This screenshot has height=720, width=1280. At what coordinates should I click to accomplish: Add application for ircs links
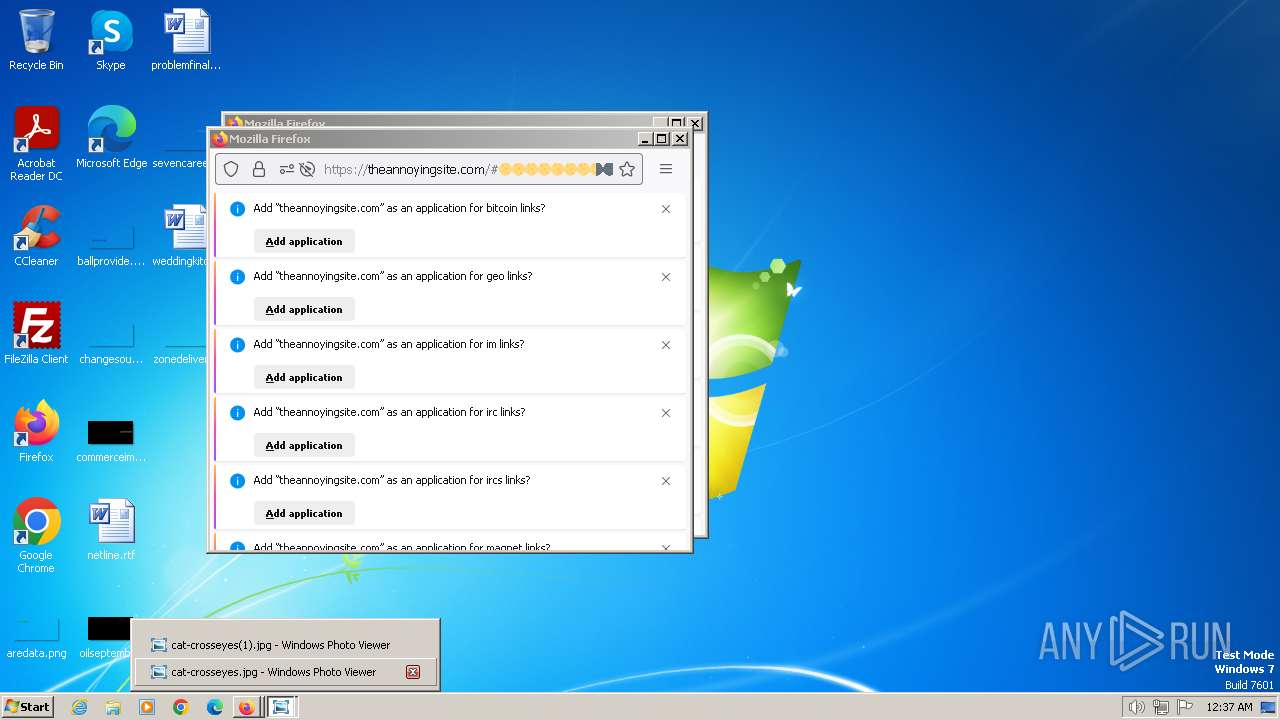(x=304, y=513)
